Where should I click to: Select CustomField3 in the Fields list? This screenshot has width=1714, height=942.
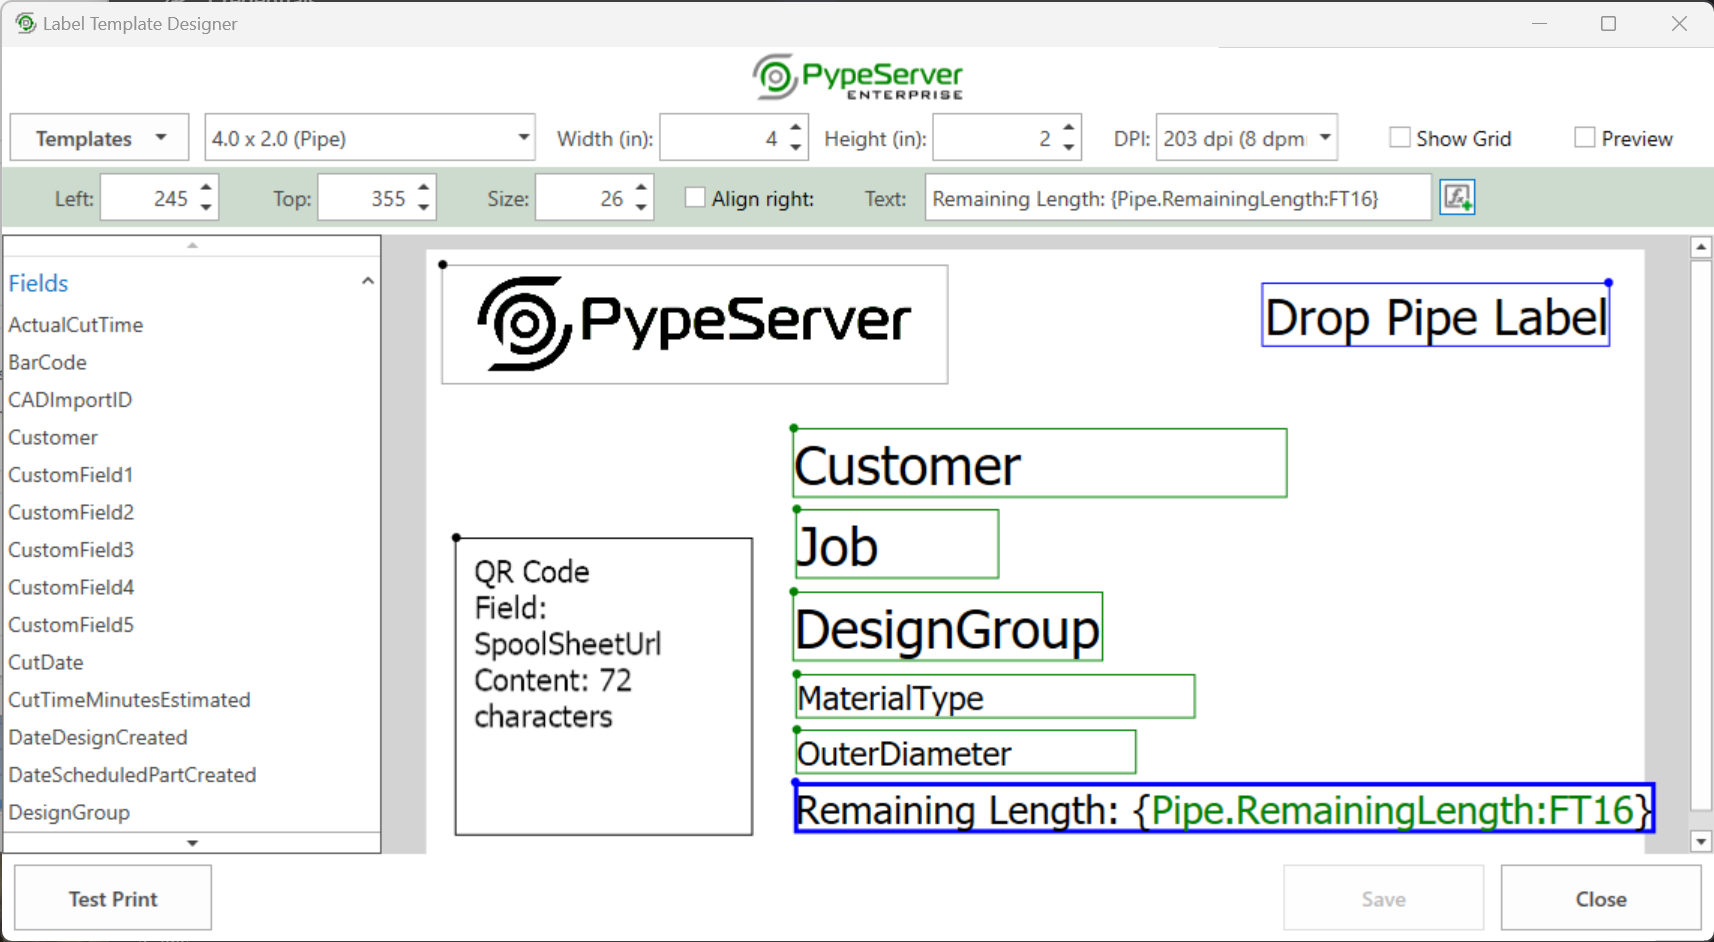pyautogui.click(x=71, y=550)
